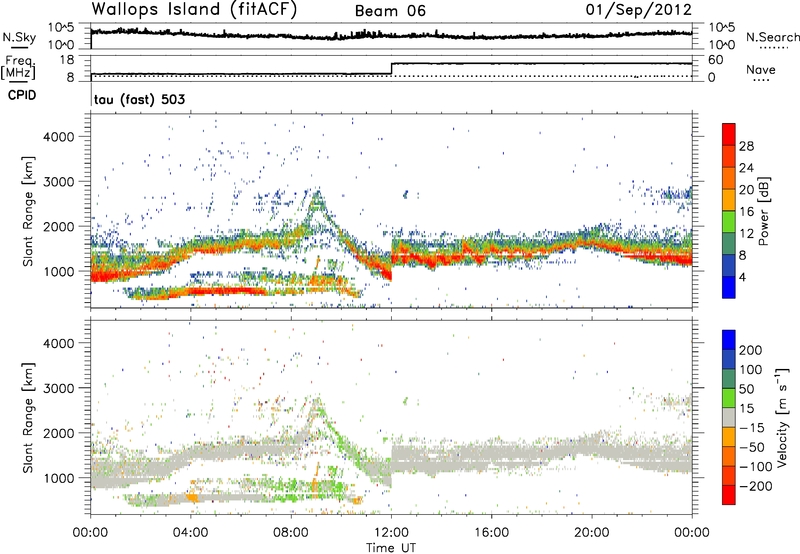This screenshot has width=800, height=554.
Task: Select the "Beam 06" heading
Action: click(390, 11)
